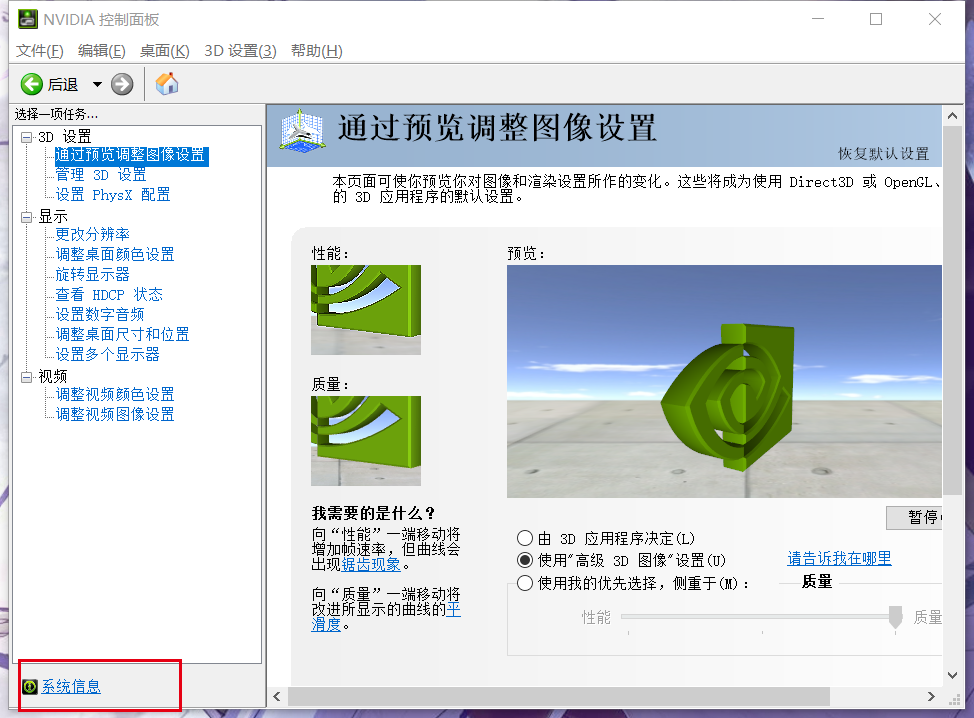Click the vertical scrollbar up arrow

pos(952,116)
